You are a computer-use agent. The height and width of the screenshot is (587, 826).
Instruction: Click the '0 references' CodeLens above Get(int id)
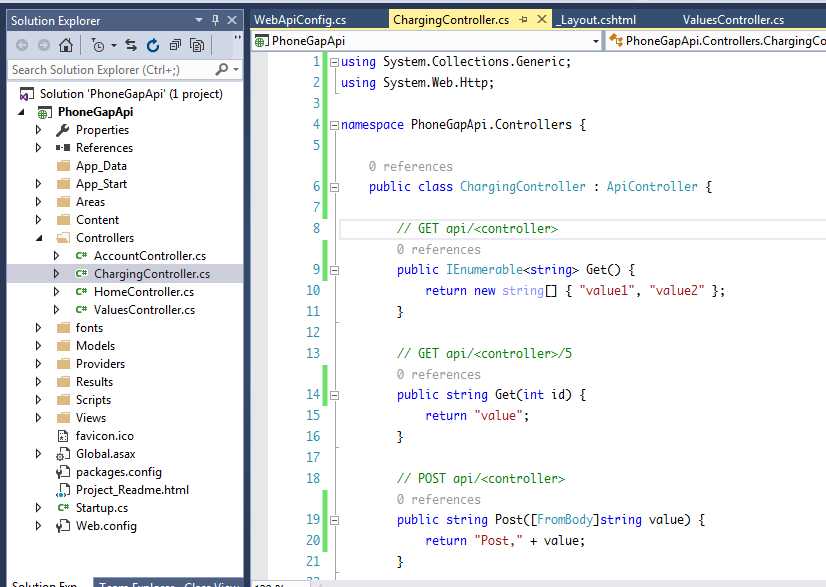click(439, 375)
